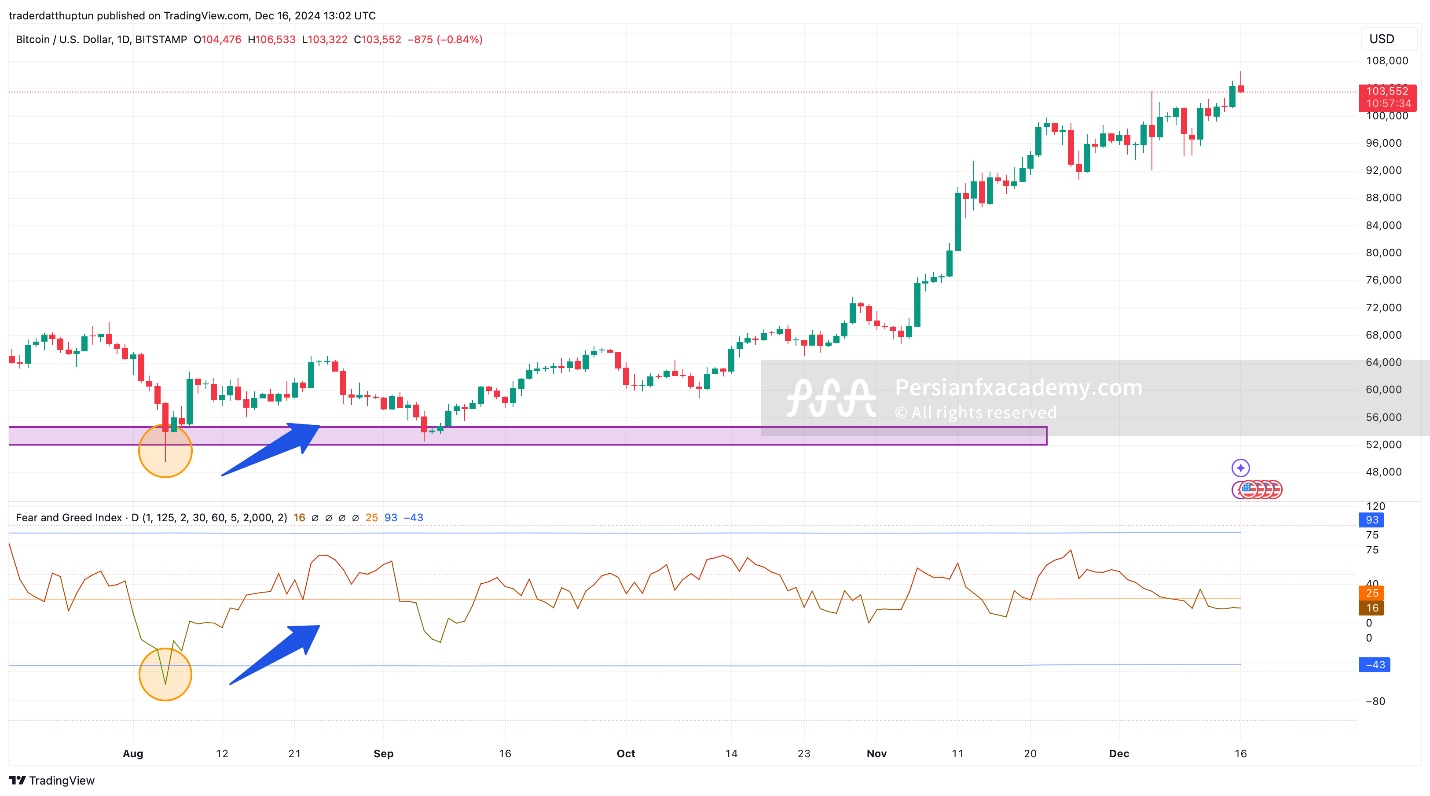
Task: Click the brown 16 tag on indicator scale
Action: point(1372,607)
